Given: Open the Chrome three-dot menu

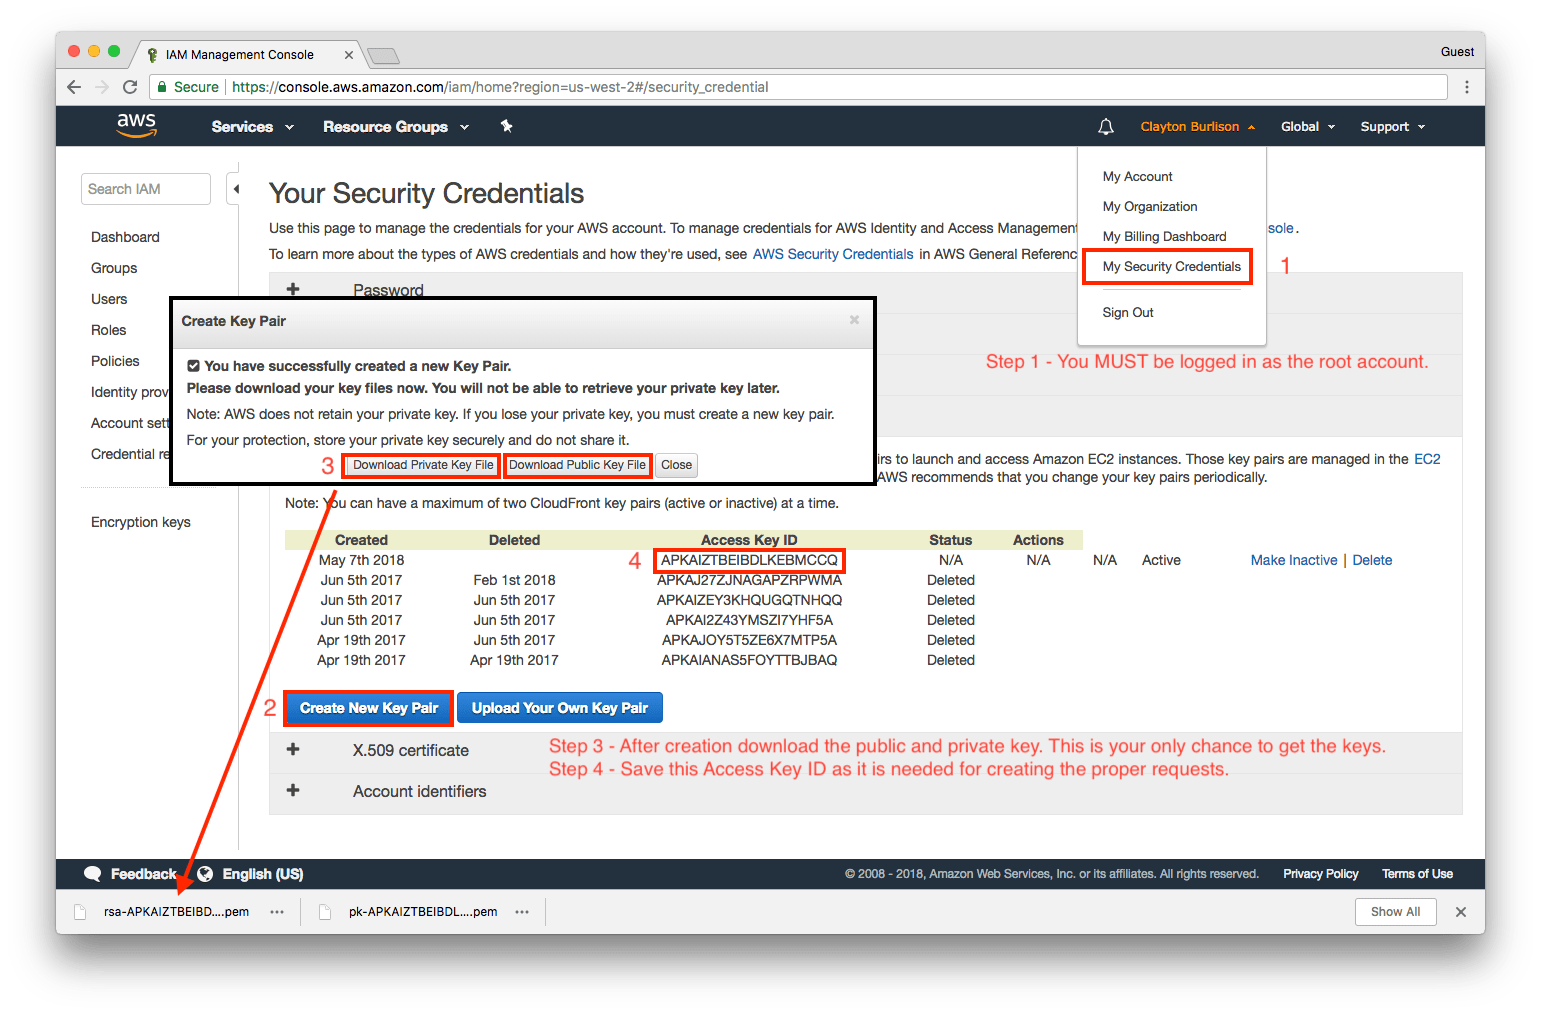Looking at the screenshot, I should point(1466,87).
